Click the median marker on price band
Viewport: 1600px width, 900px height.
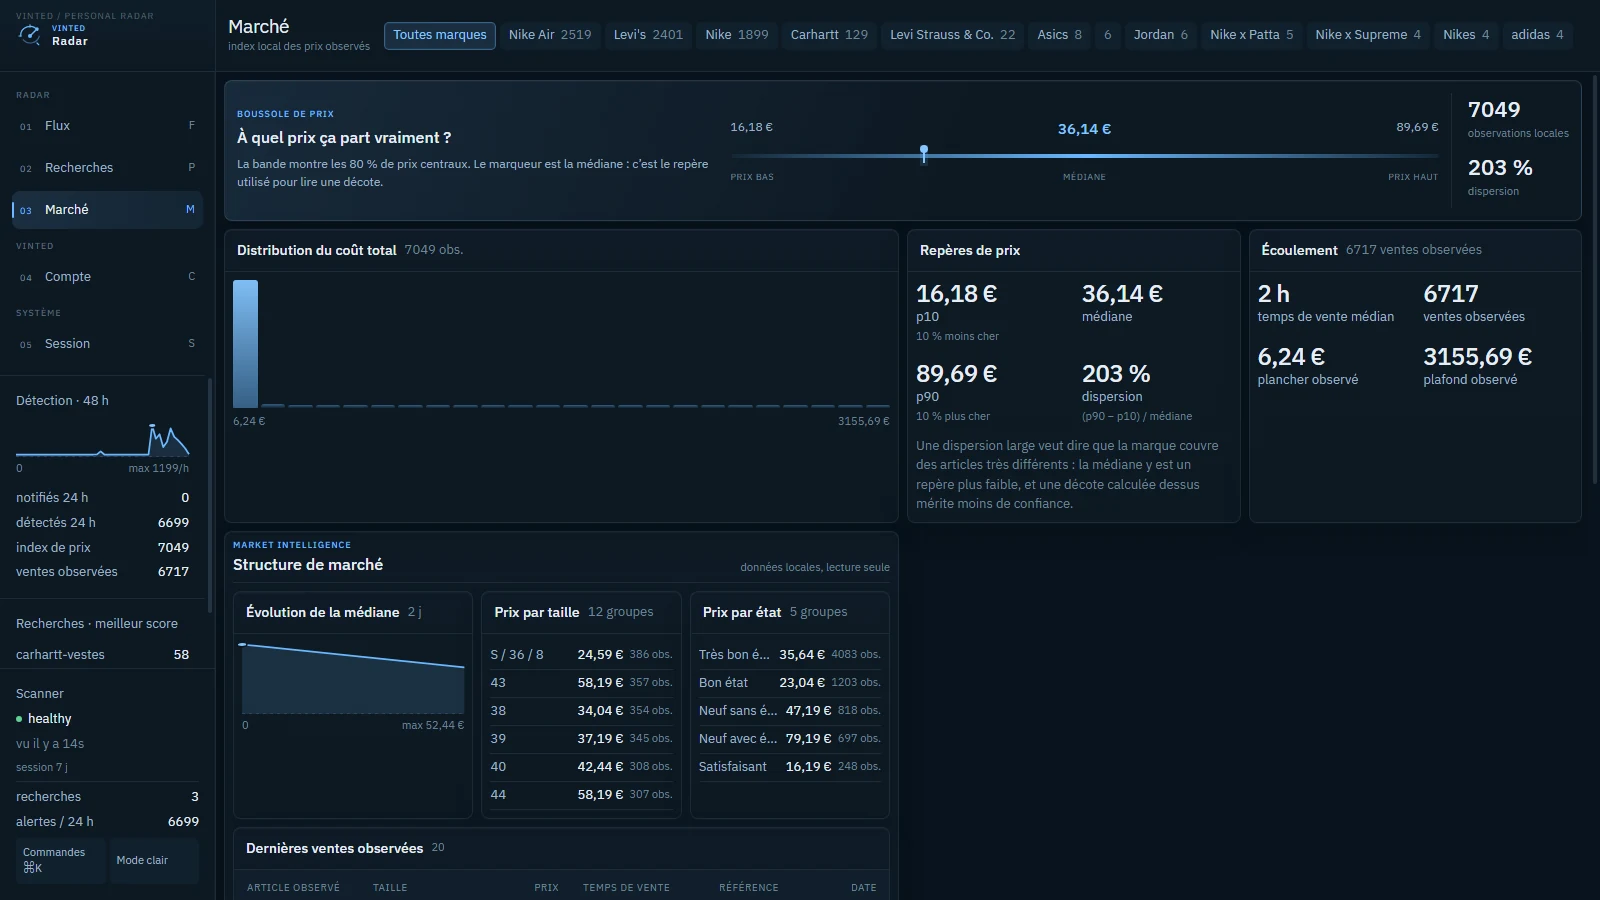click(x=924, y=154)
